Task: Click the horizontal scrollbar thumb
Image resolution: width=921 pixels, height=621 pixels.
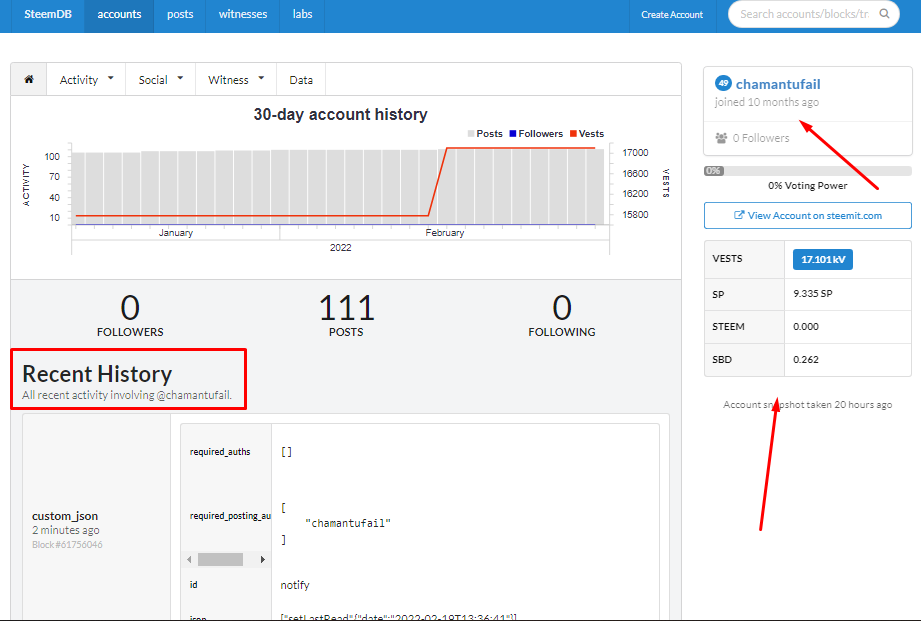Action: 220,559
